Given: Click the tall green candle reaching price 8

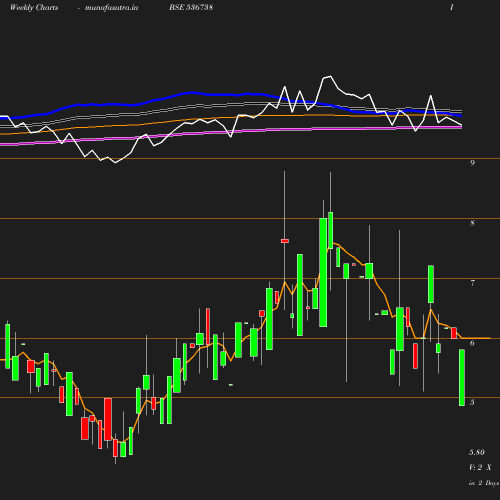Looking at the screenshot, I should [323, 272].
